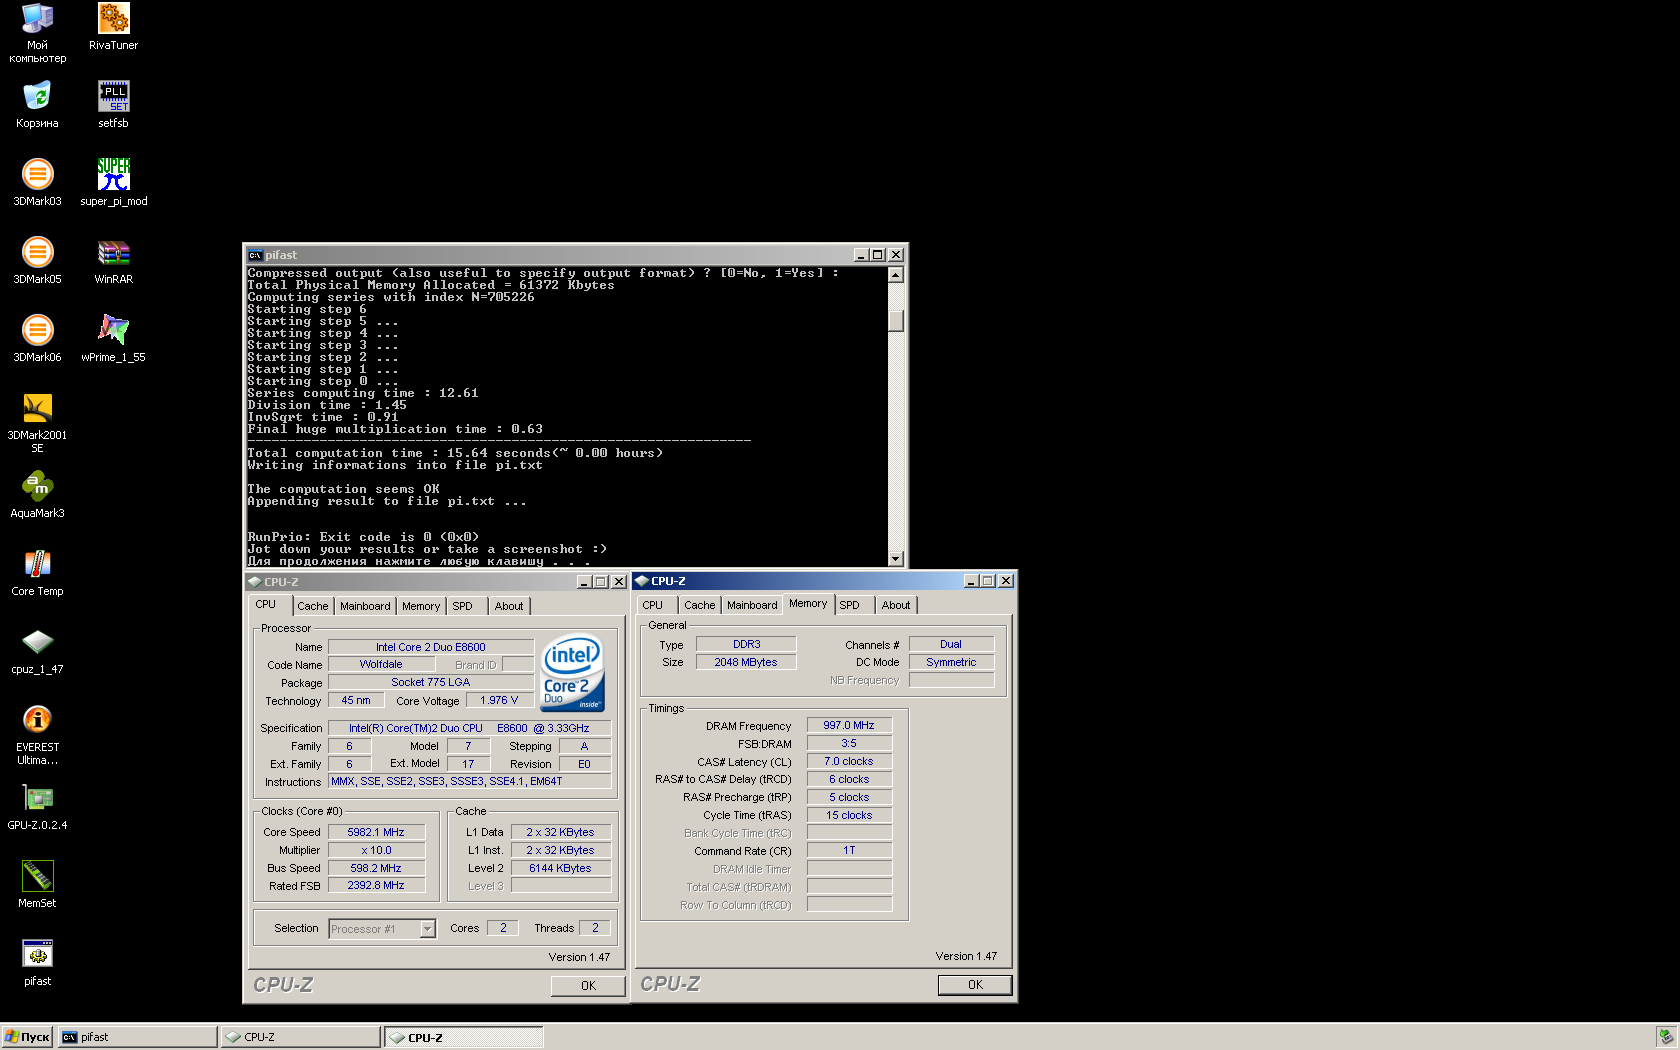1680x1050 pixels.
Task: Click the pifast vertical scrollbar thumb
Action: point(896,321)
